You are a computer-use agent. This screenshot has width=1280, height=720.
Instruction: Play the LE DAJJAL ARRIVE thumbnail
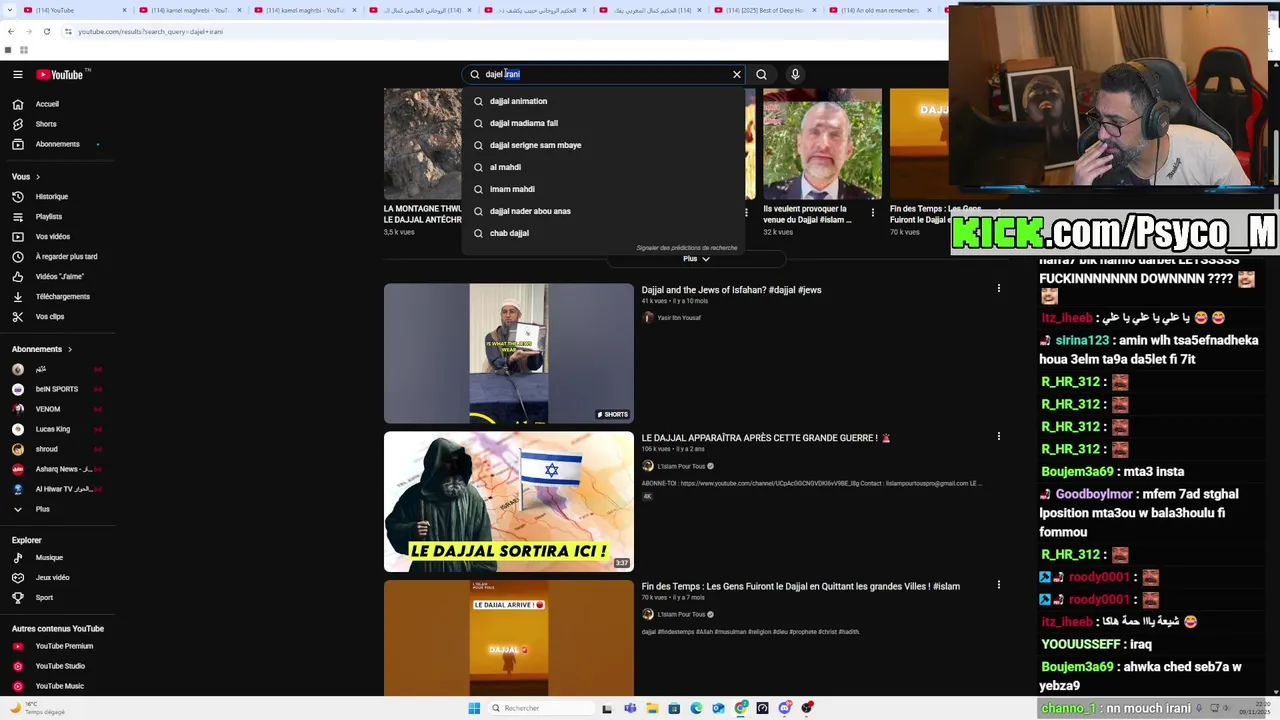pos(508,638)
